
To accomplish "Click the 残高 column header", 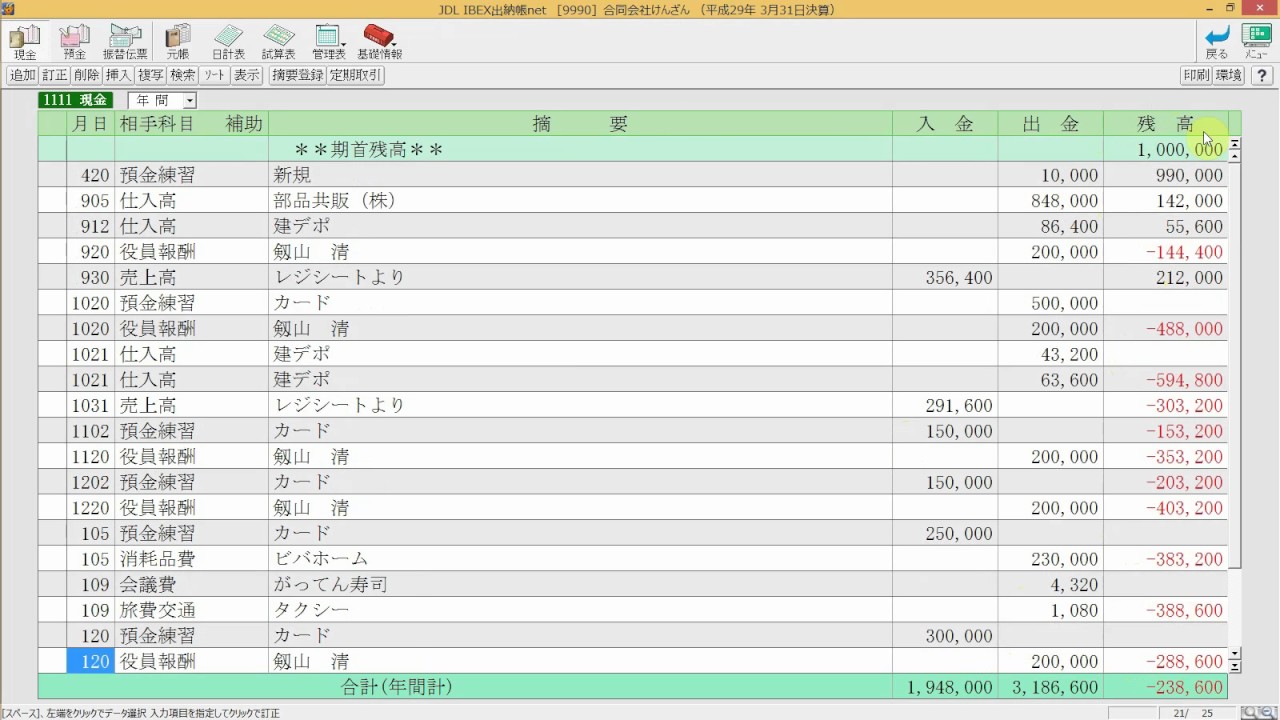I will coord(1165,124).
